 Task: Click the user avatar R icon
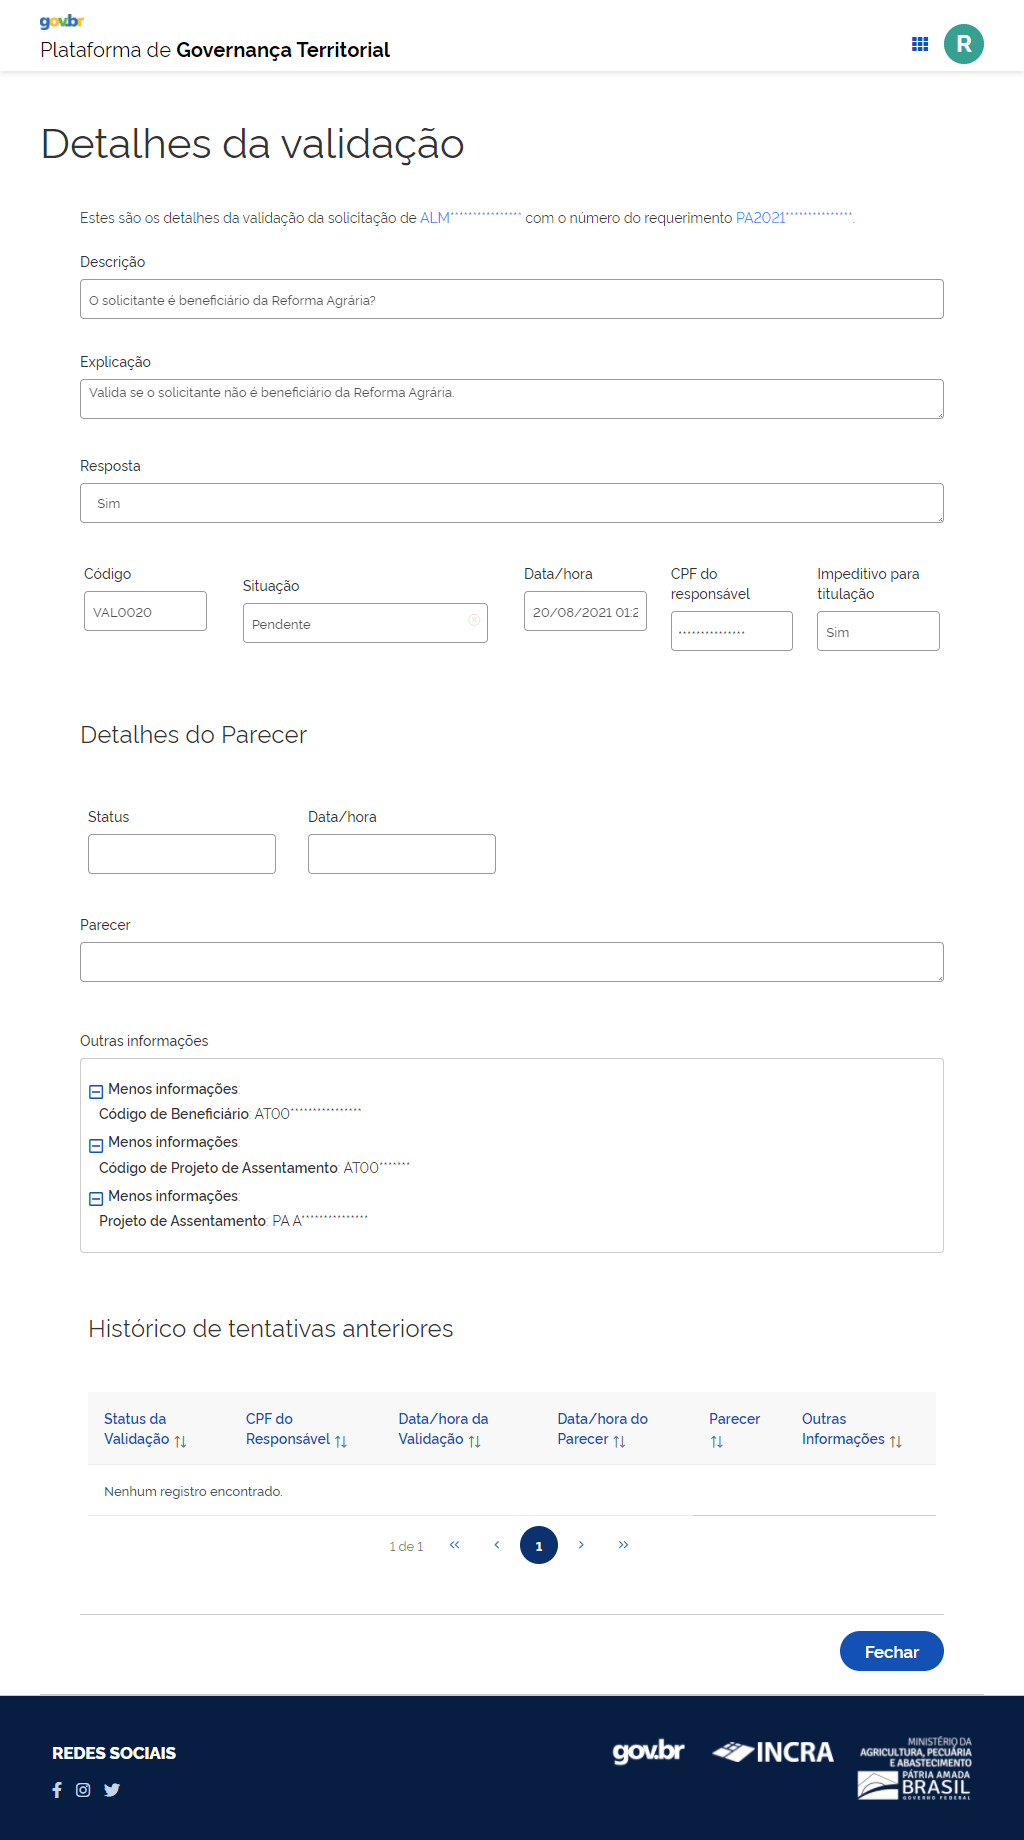coord(963,44)
